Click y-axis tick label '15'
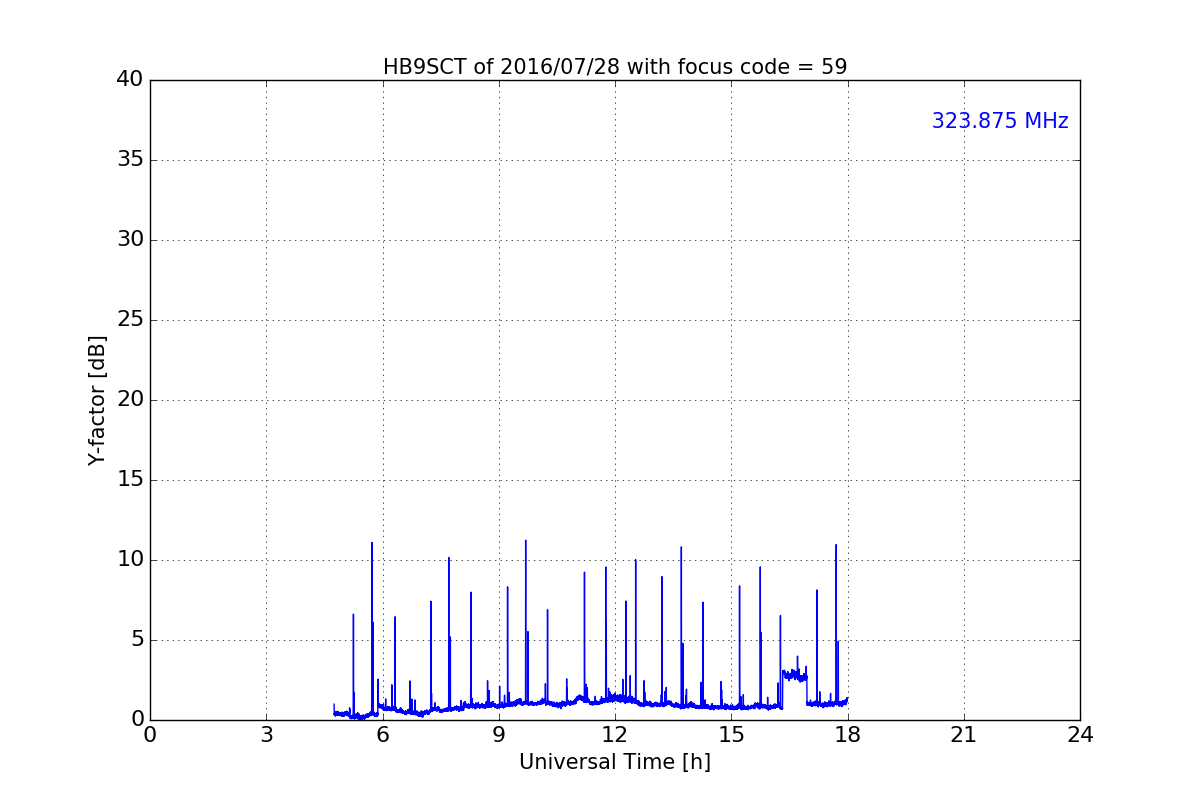 coord(130,480)
